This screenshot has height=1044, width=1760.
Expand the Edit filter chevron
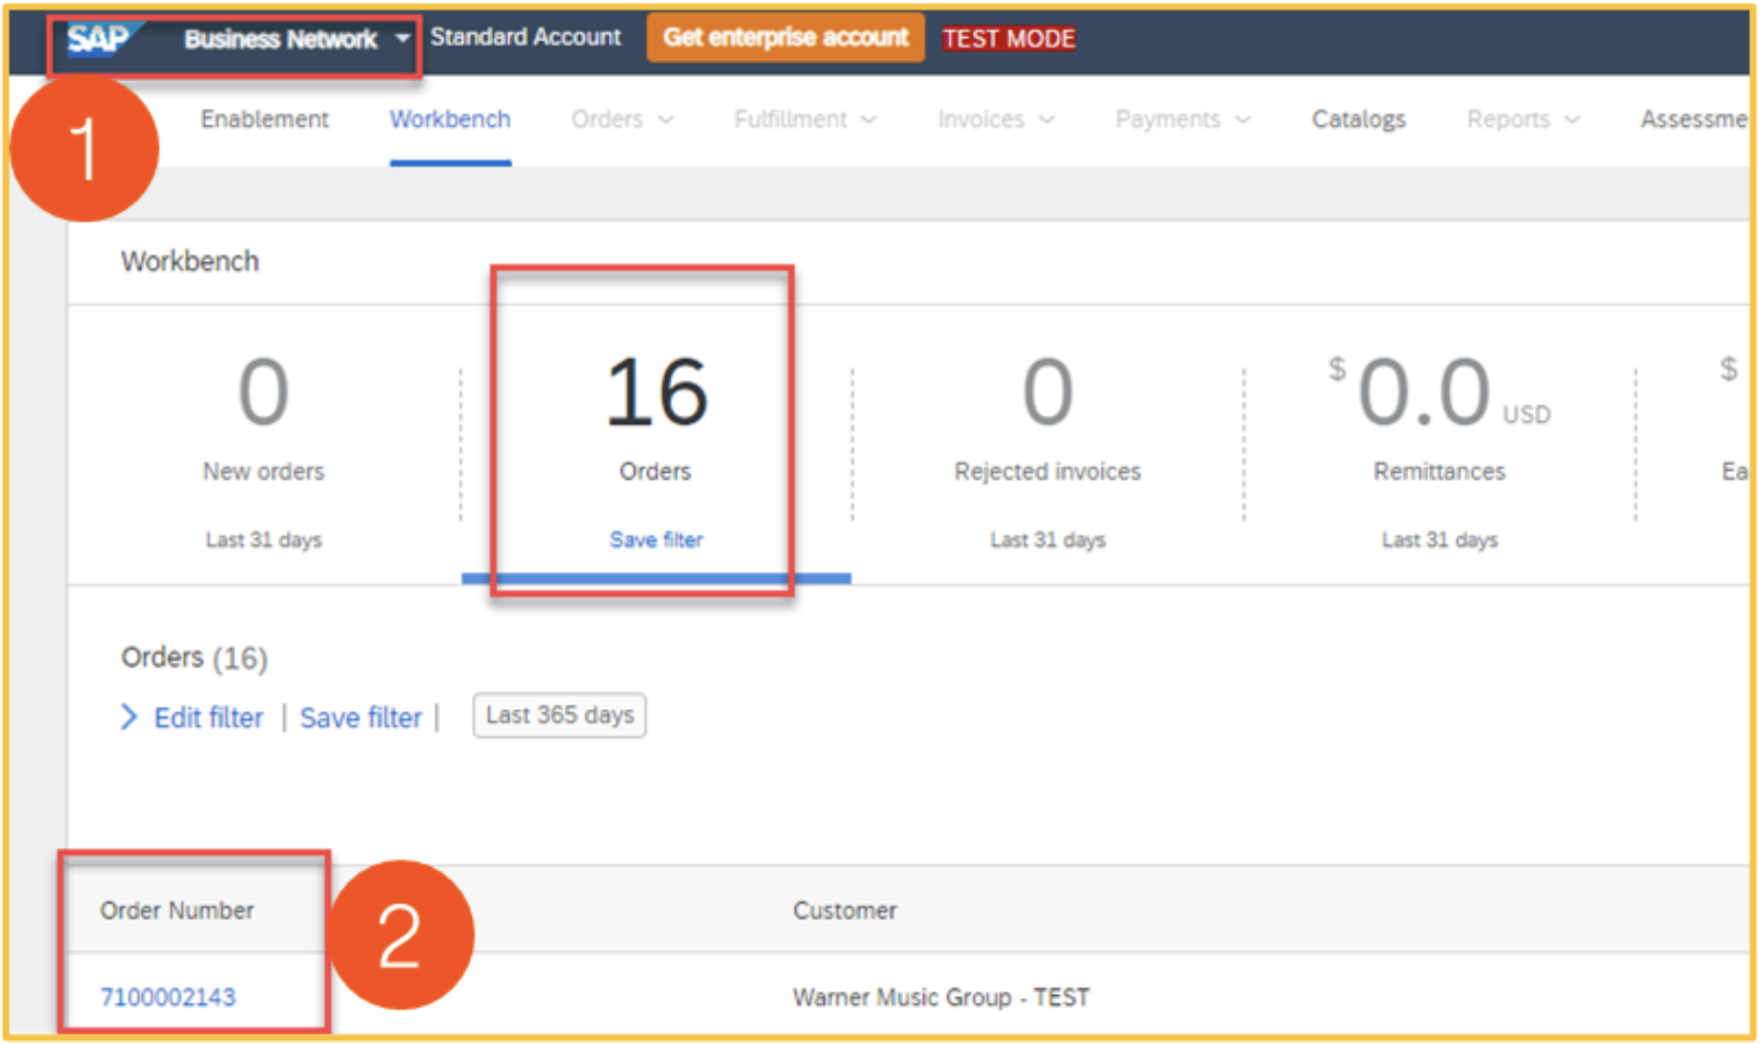coord(129,717)
